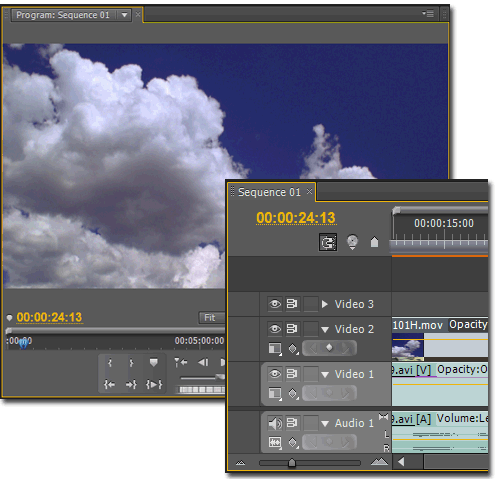Collapse the Video 2 track
Image resolution: width=500 pixels, height=479 pixels.
tap(325, 330)
